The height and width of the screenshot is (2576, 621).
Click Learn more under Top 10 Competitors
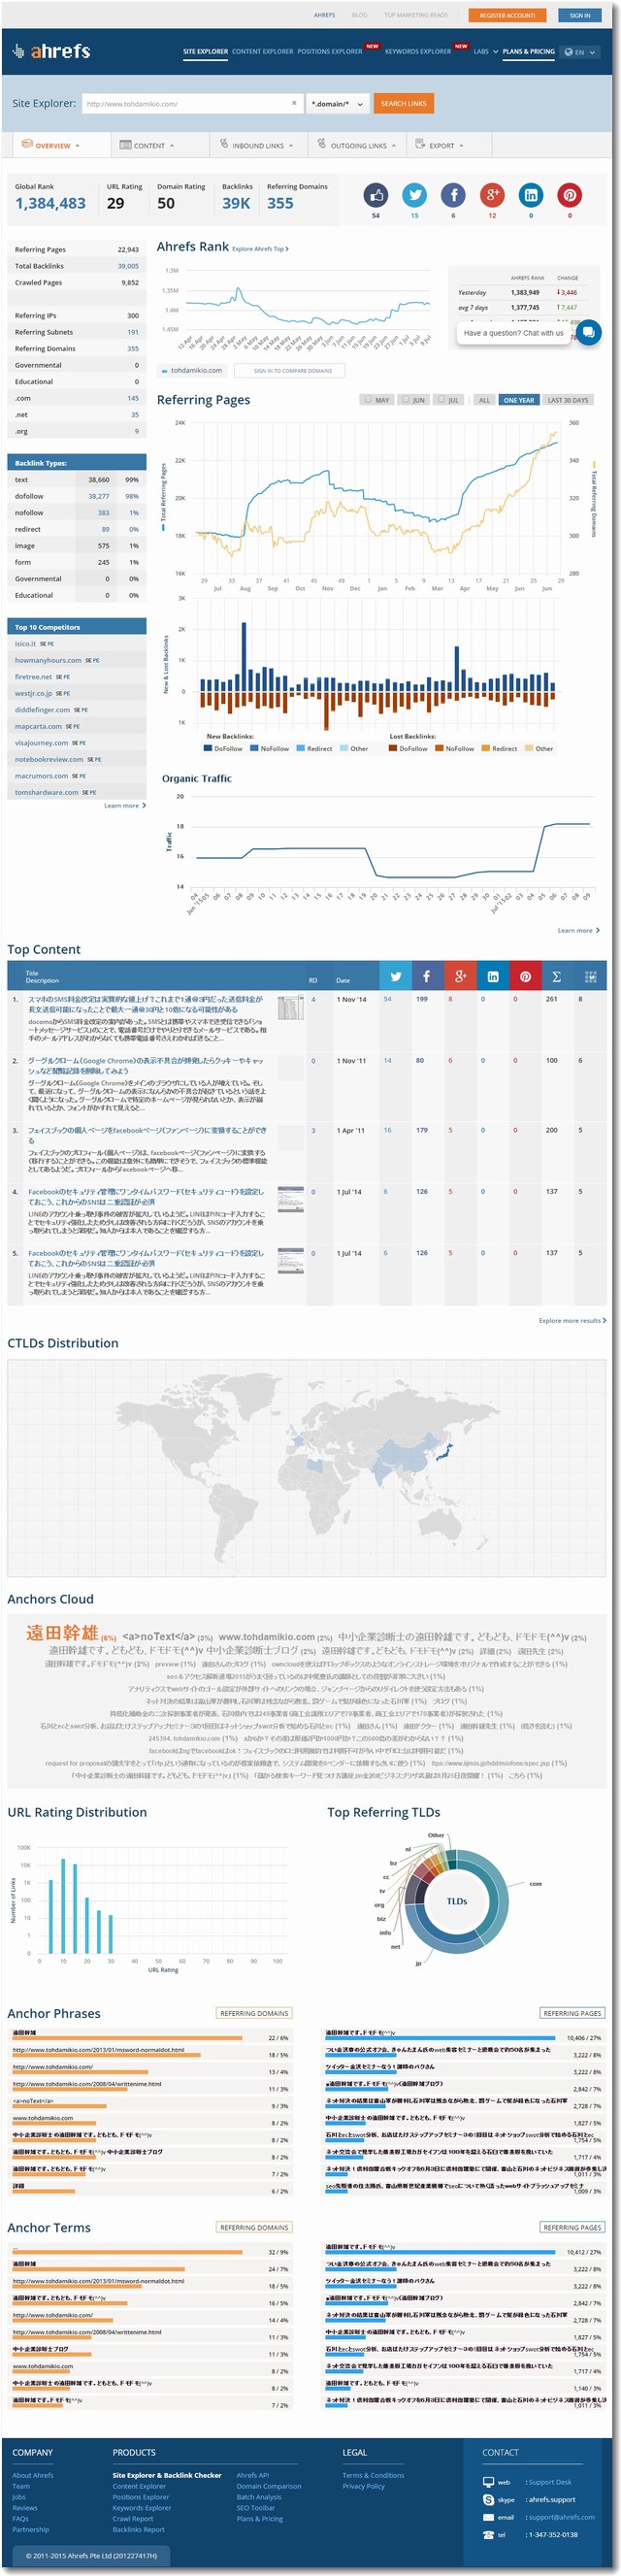(124, 805)
